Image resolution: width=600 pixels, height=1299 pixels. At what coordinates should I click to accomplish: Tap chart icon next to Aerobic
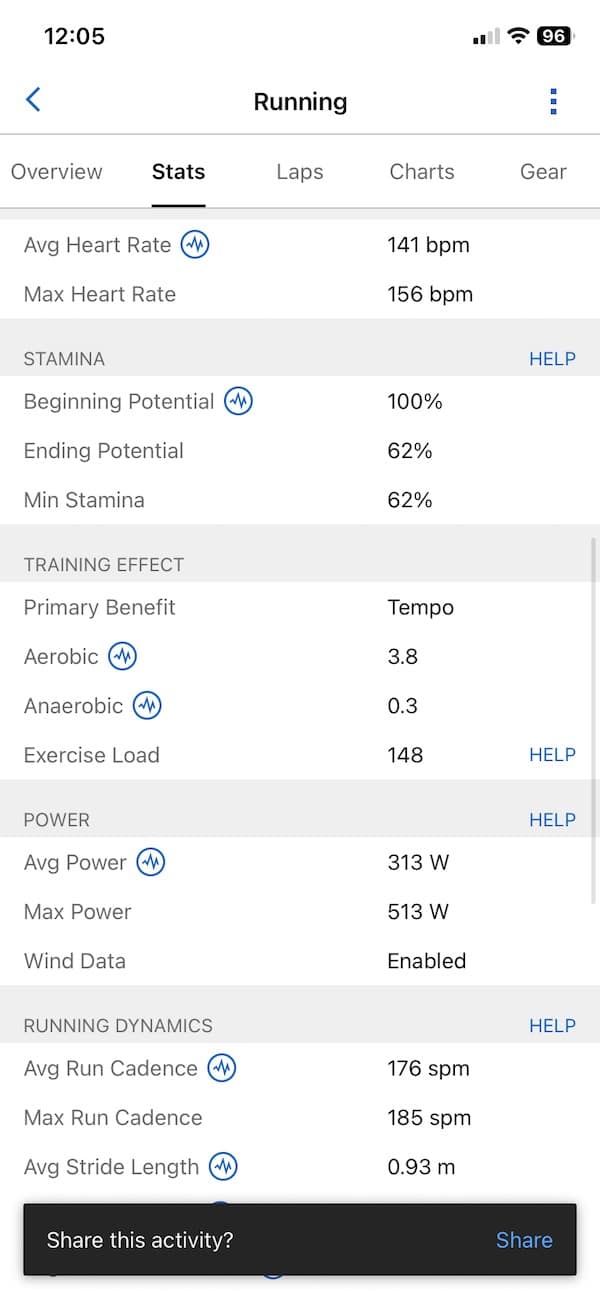point(122,657)
